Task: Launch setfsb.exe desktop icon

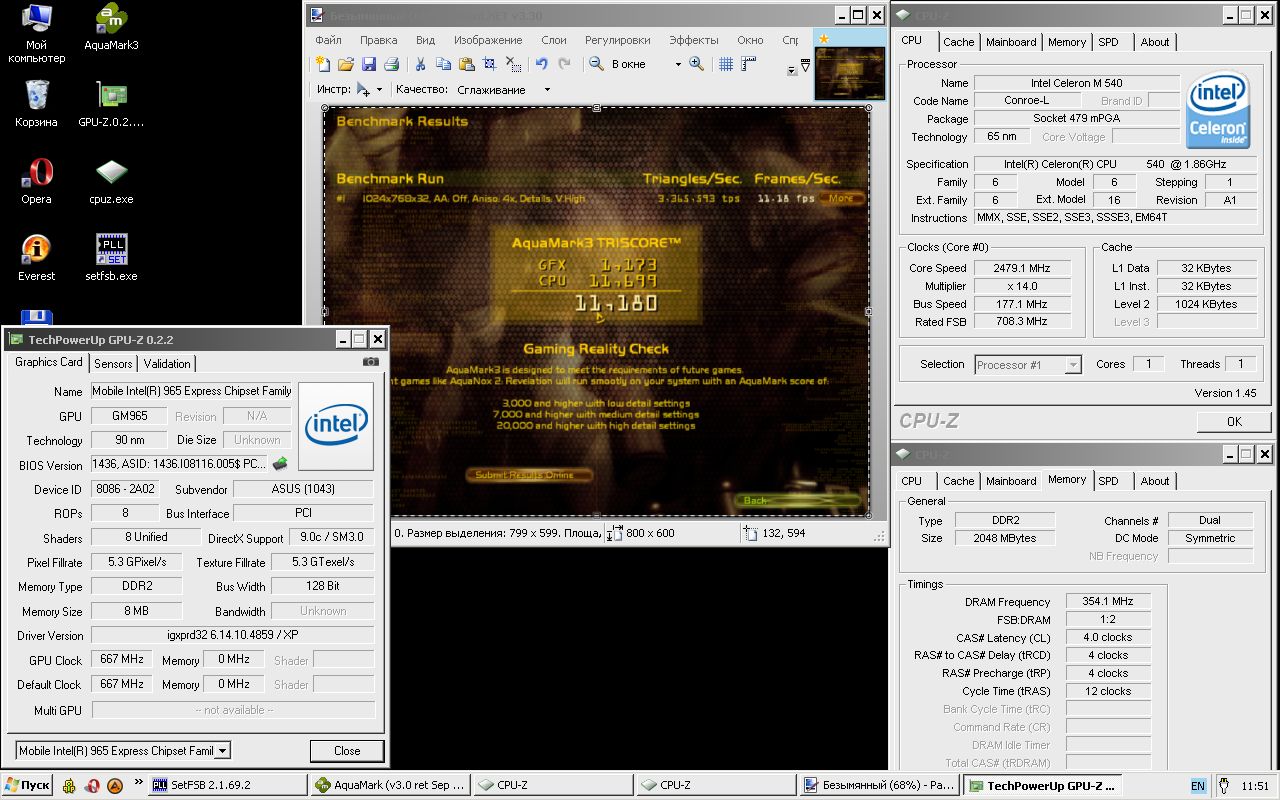Action: click(111, 258)
